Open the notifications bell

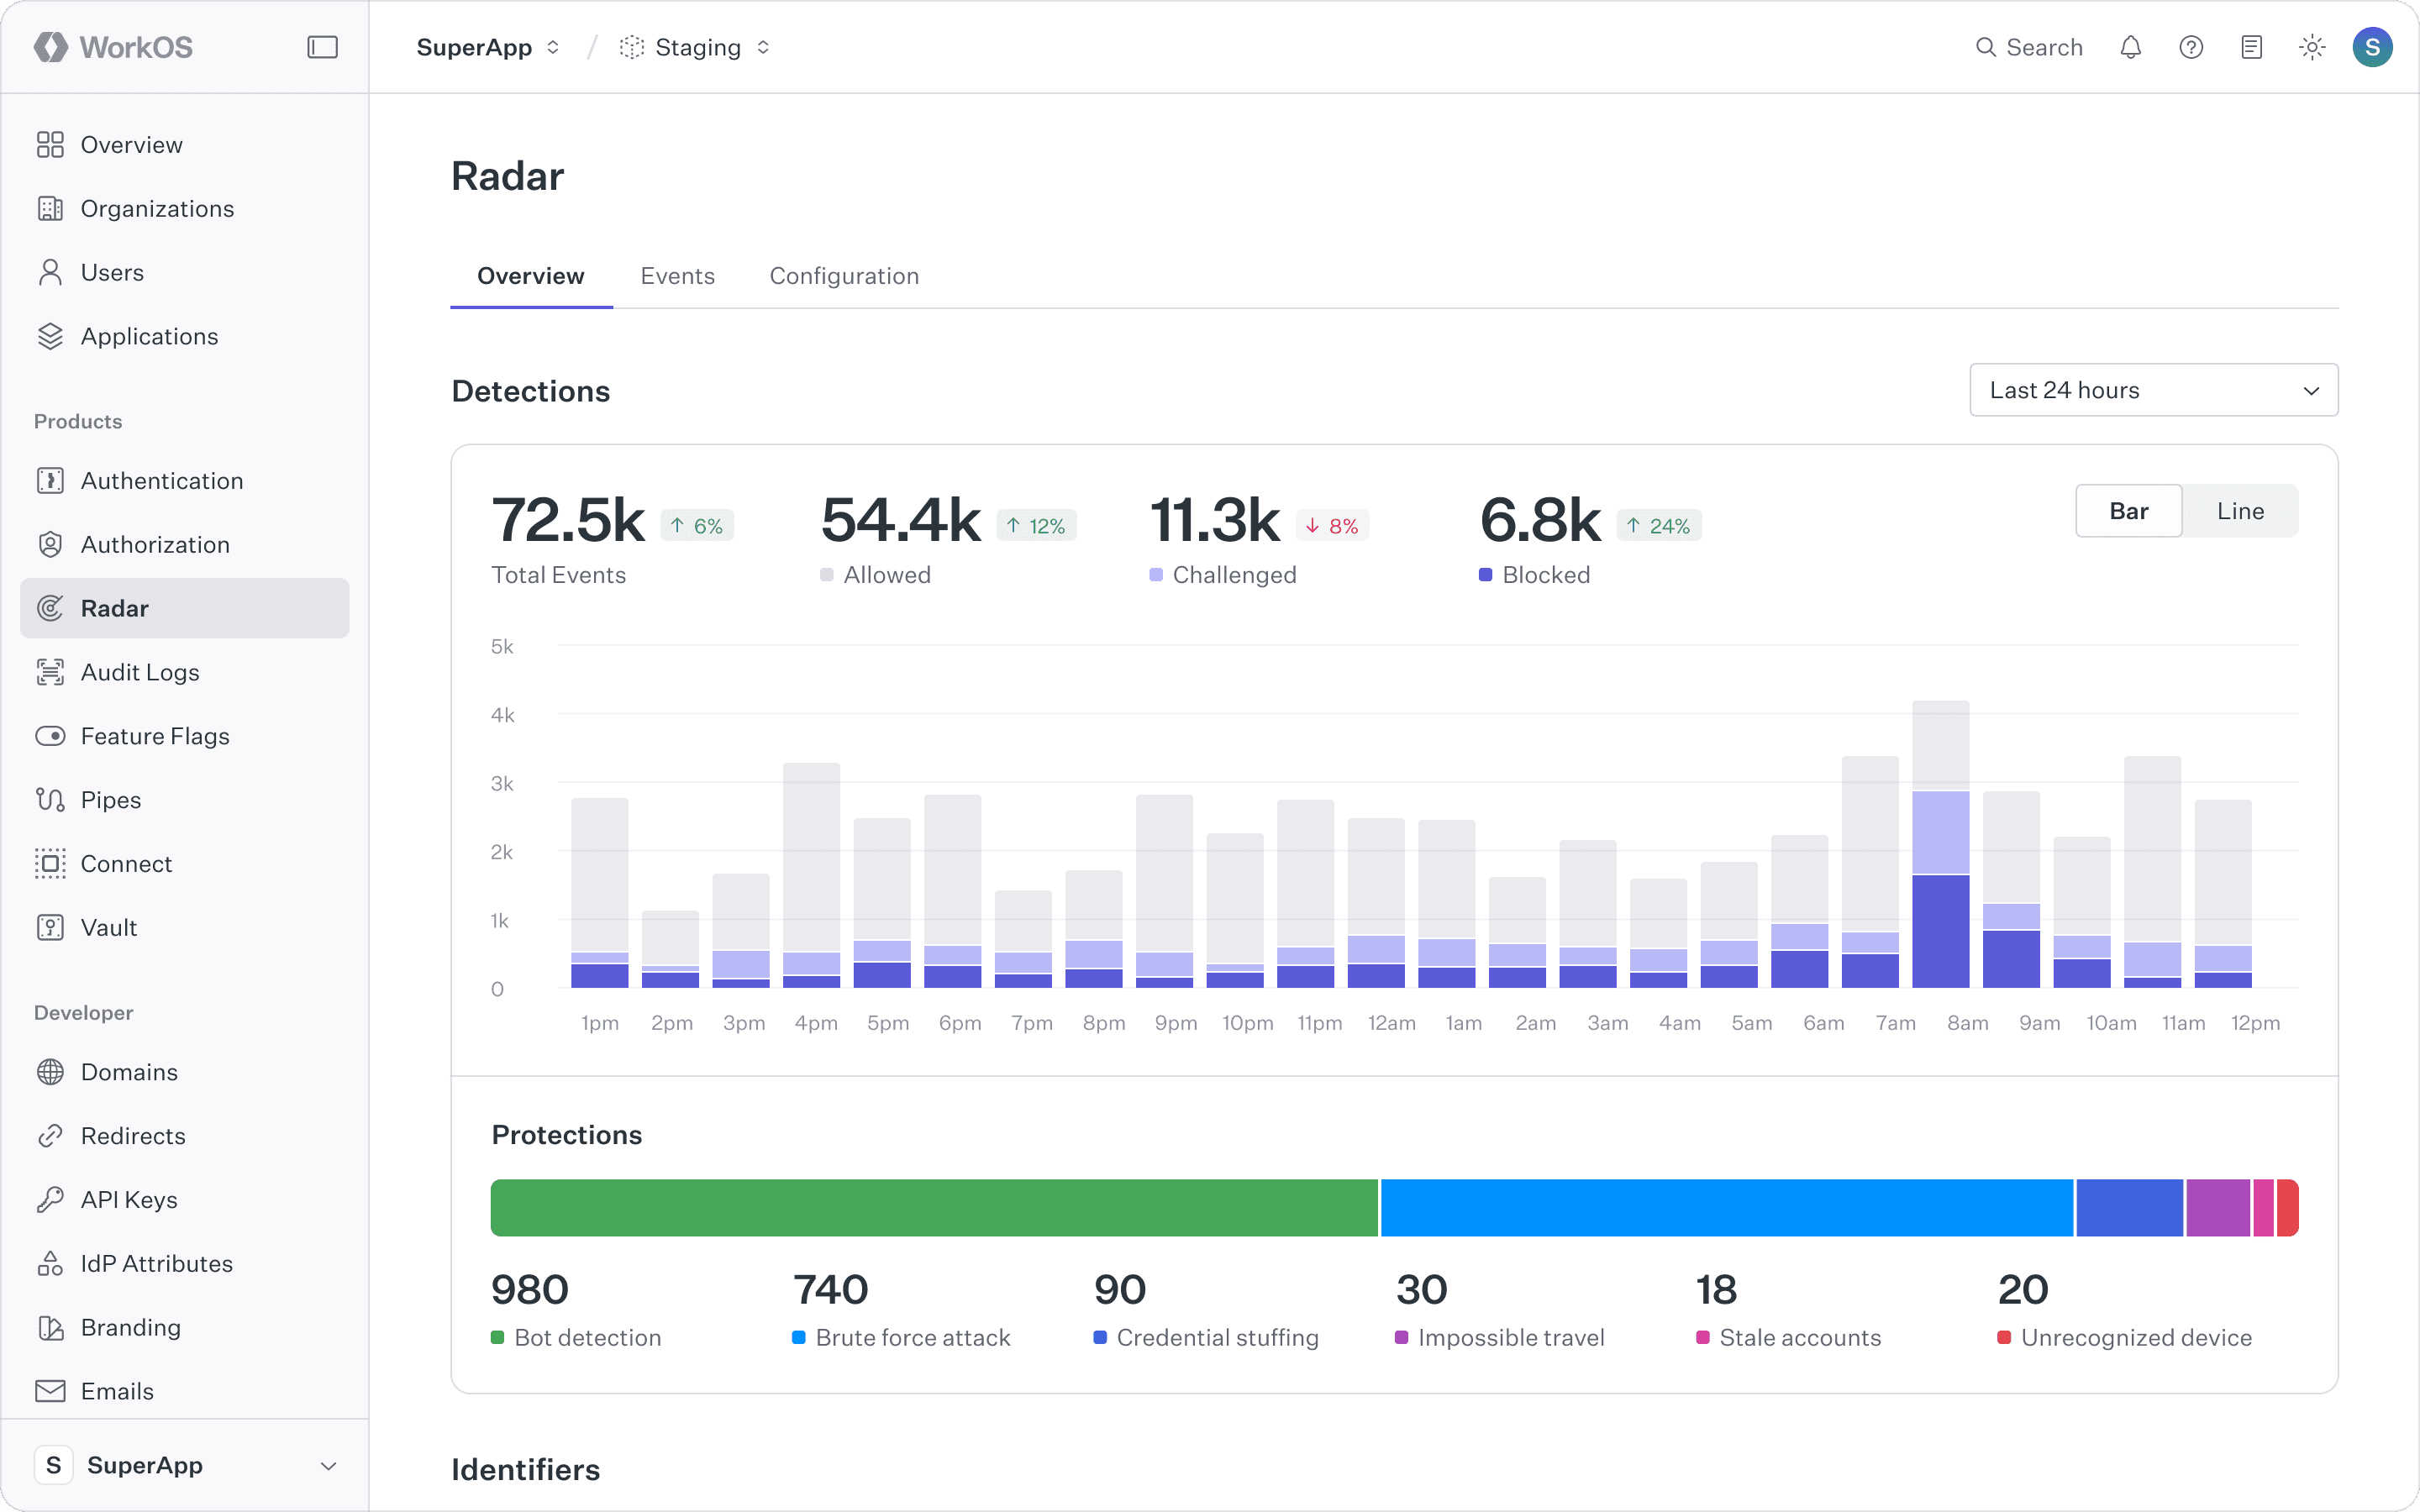[2131, 47]
